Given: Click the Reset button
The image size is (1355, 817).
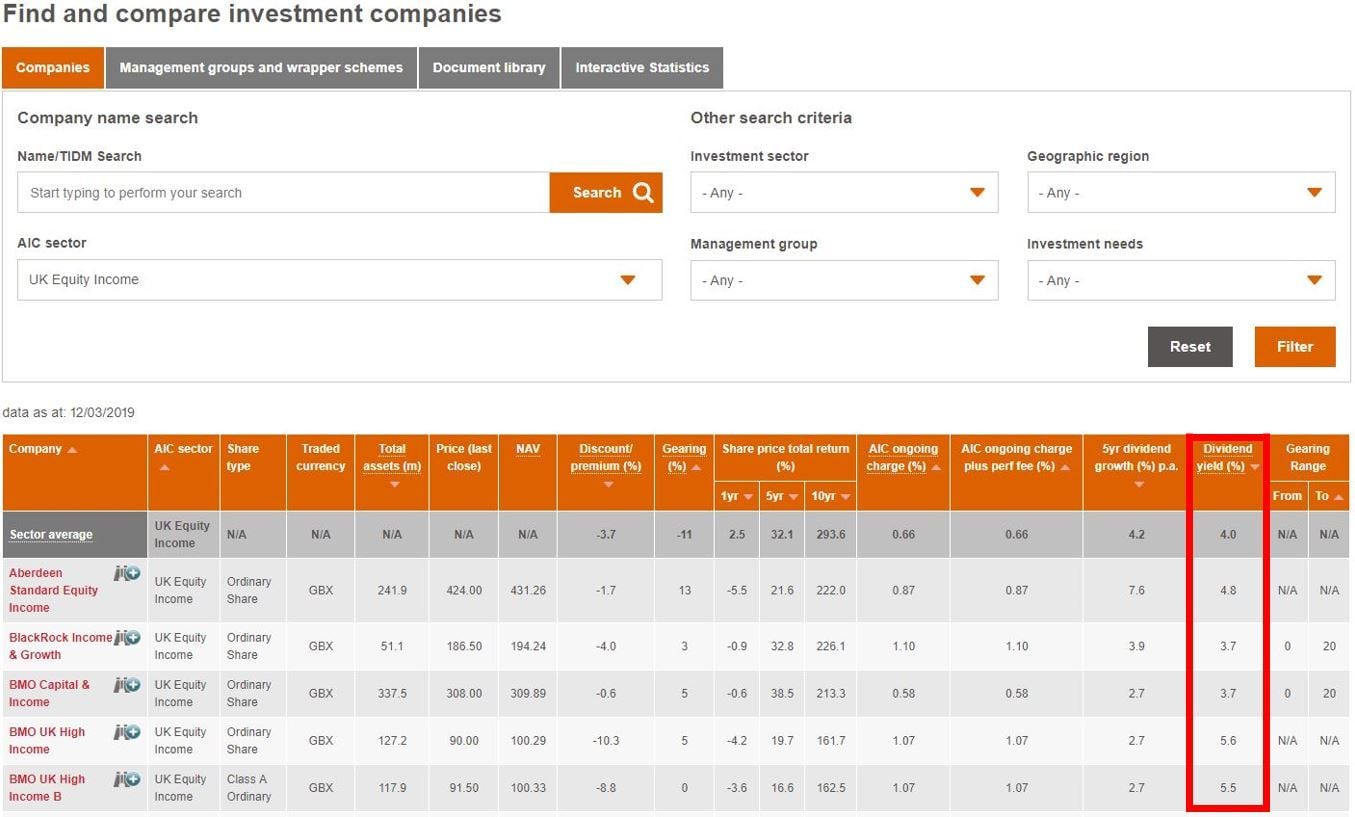Looking at the screenshot, I should coord(1190,347).
